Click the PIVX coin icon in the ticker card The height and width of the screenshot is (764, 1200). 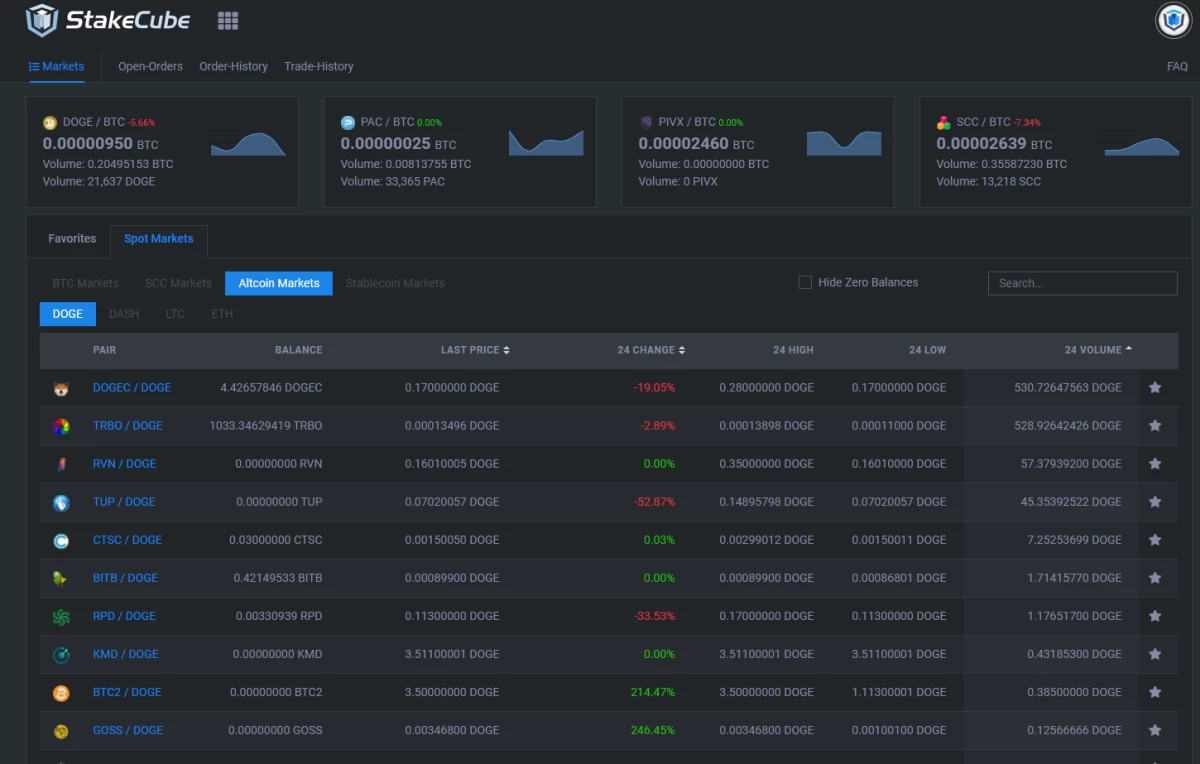(646, 123)
